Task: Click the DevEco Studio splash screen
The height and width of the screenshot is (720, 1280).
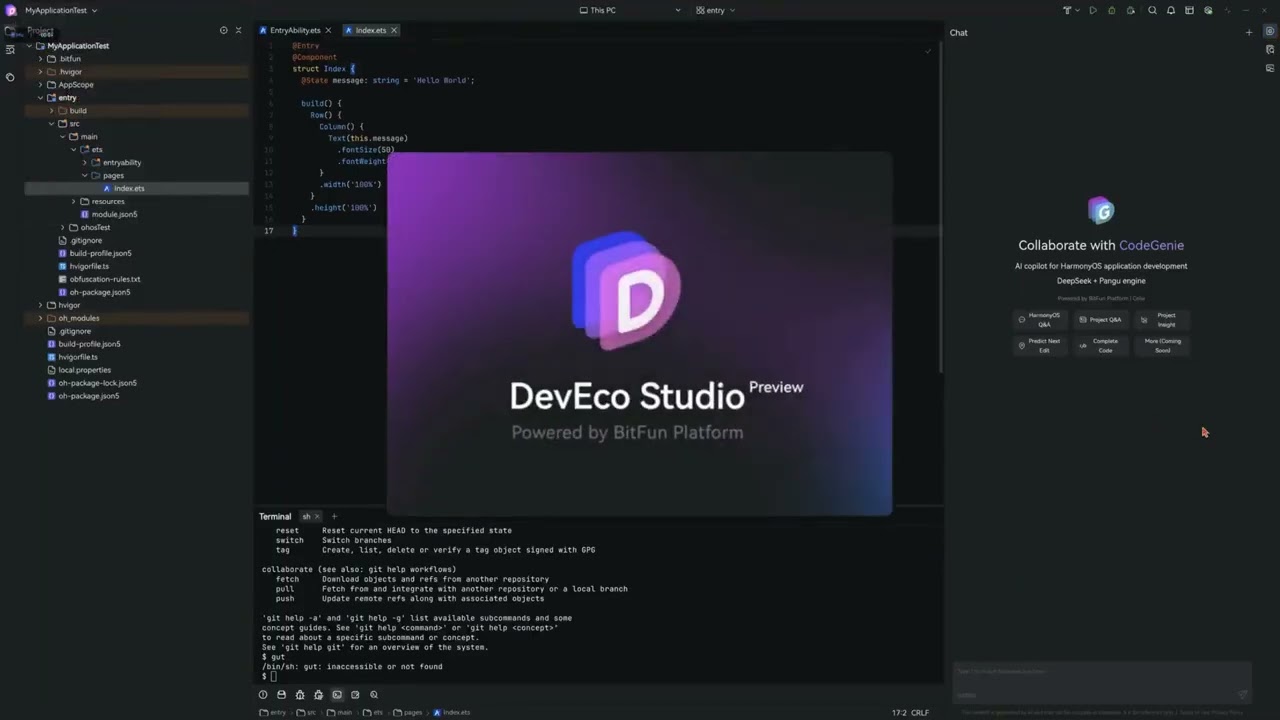Action: [x=639, y=334]
